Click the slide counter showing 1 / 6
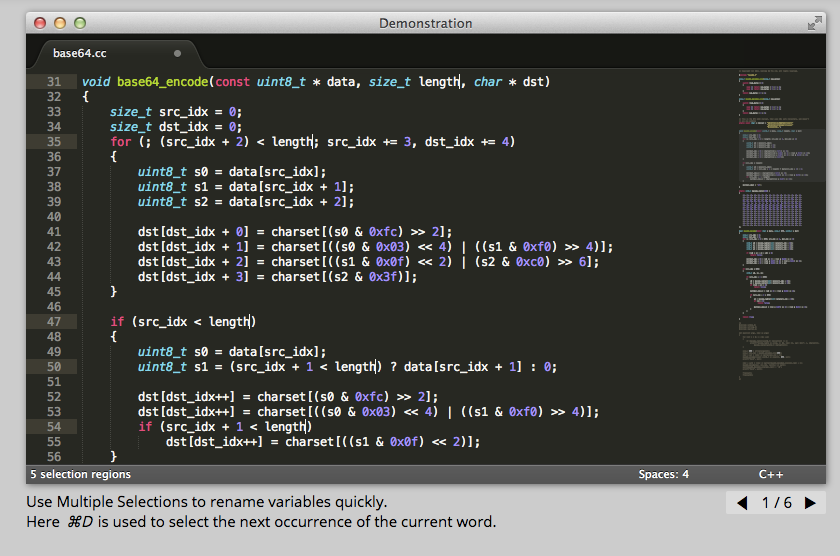 point(776,503)
